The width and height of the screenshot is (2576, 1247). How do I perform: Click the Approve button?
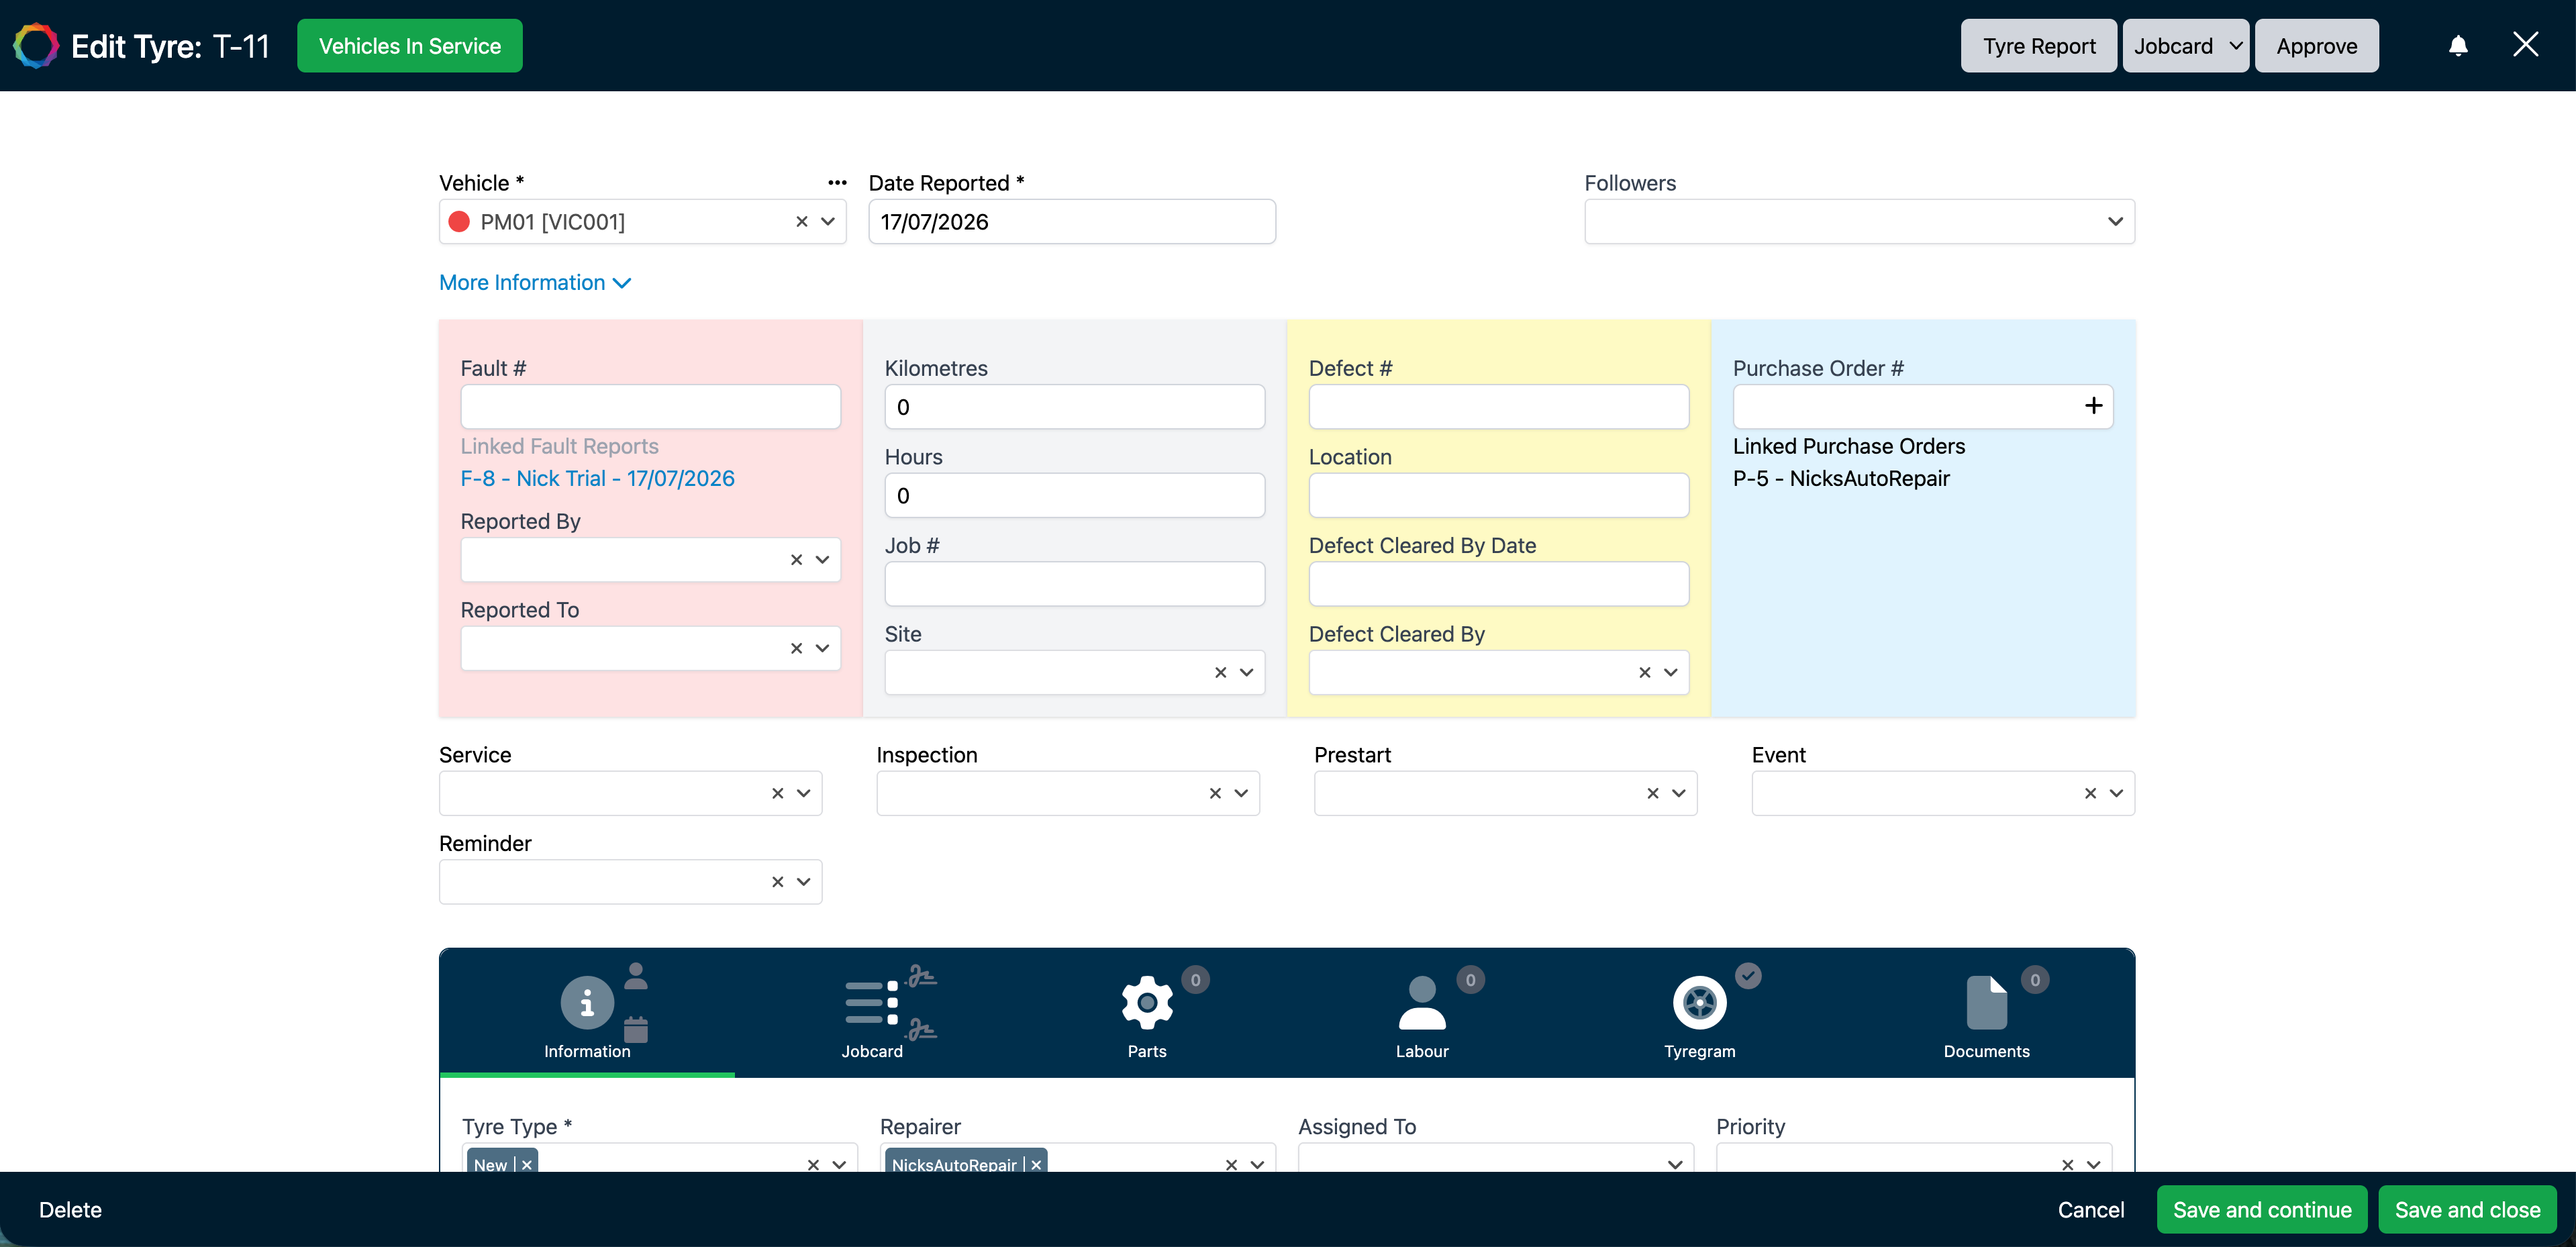click(2316, 46)
